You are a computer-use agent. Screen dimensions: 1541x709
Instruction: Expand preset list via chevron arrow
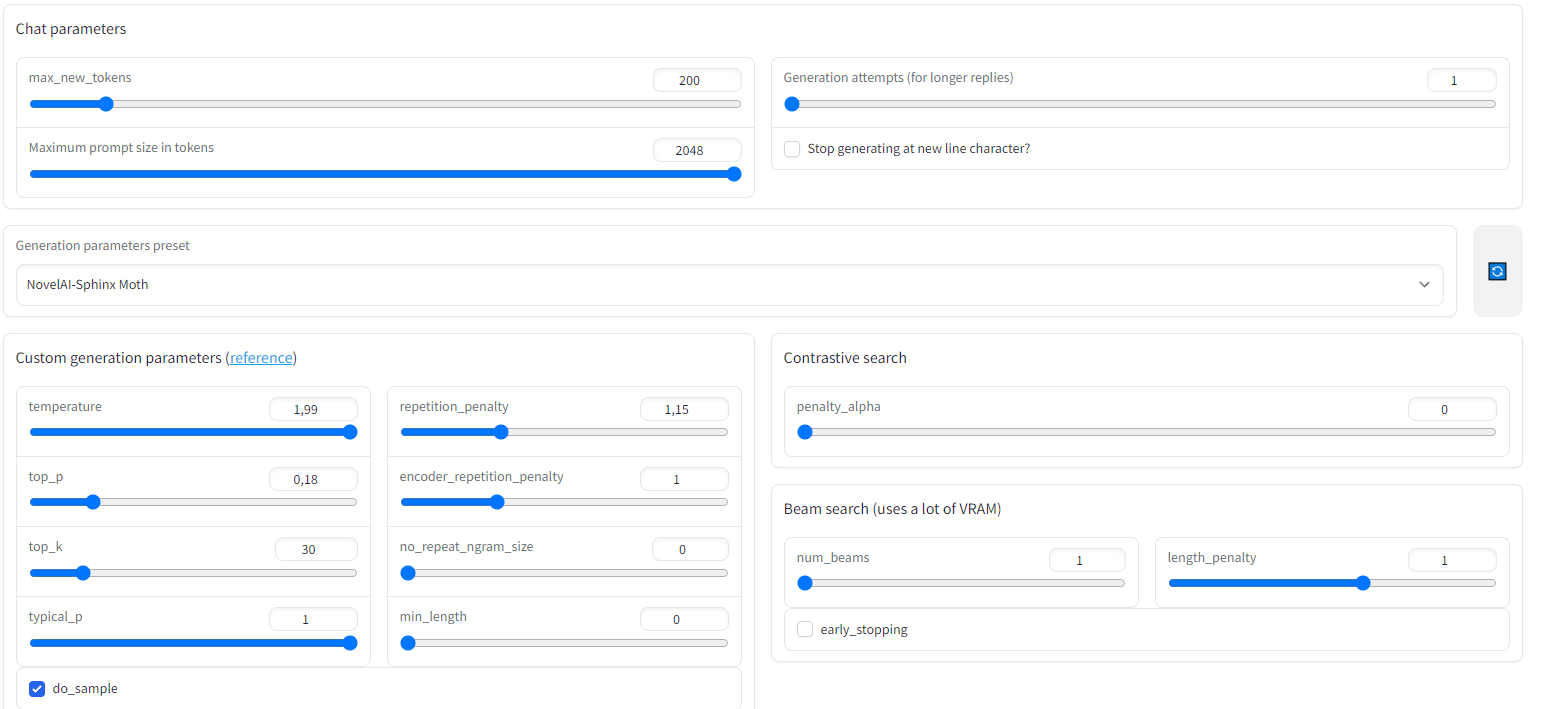click(x=1424, y=285)
